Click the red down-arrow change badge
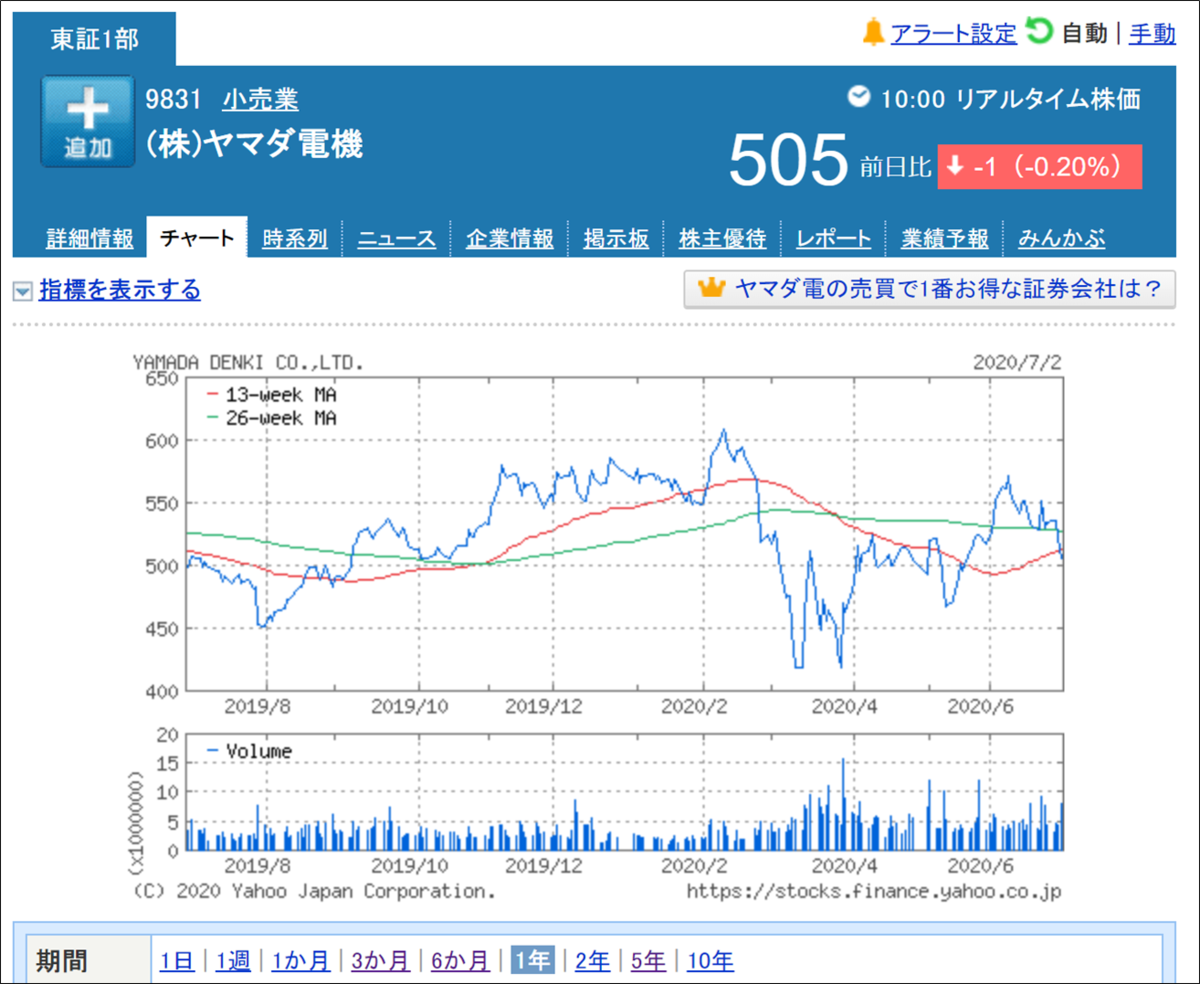Image resolution: width=1200 pixels, height=984 pixels. coord(1039,167)
